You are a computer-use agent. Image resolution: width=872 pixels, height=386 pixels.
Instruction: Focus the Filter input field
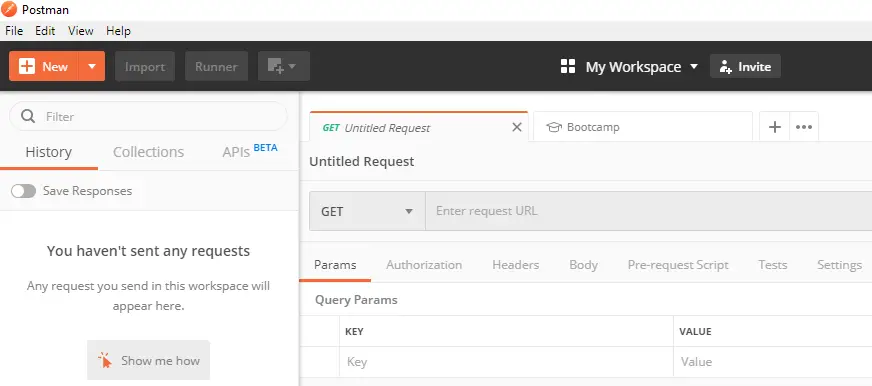coord(148,116)
